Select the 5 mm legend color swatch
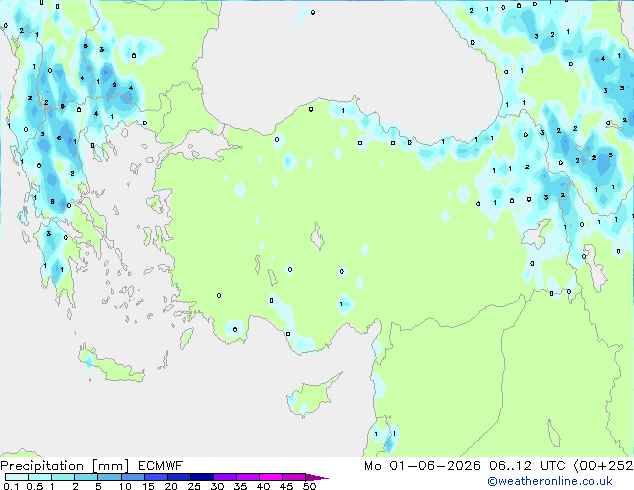634x490 pixels. coord(109,477)
